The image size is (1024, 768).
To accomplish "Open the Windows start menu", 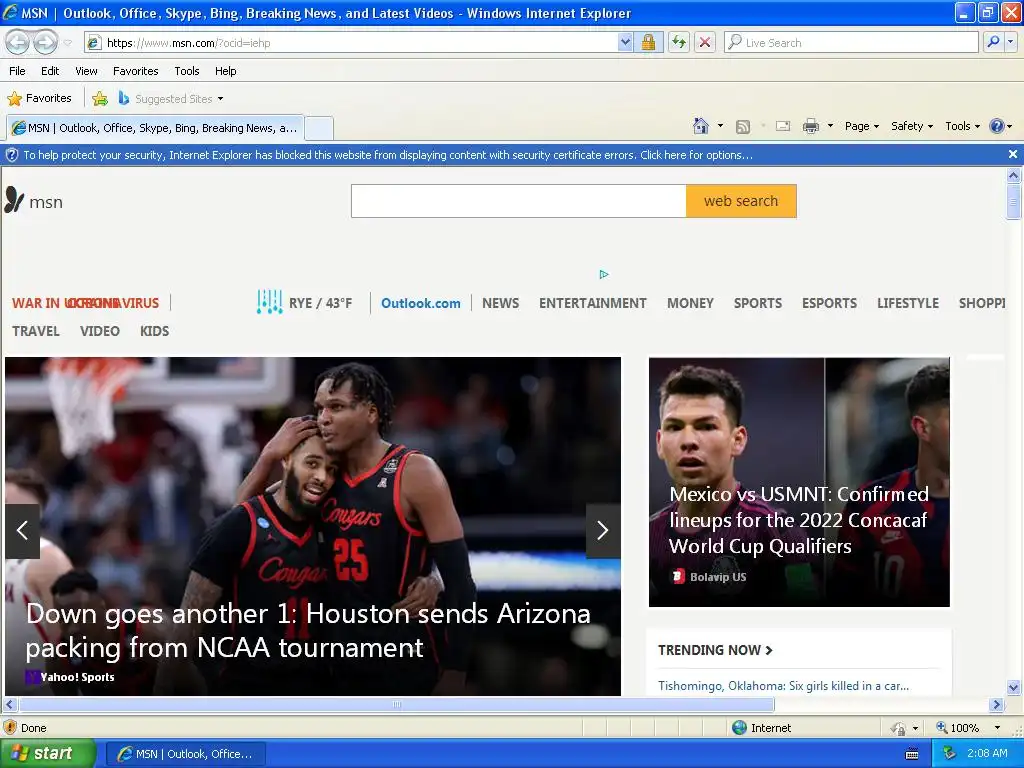I will 47,753.
